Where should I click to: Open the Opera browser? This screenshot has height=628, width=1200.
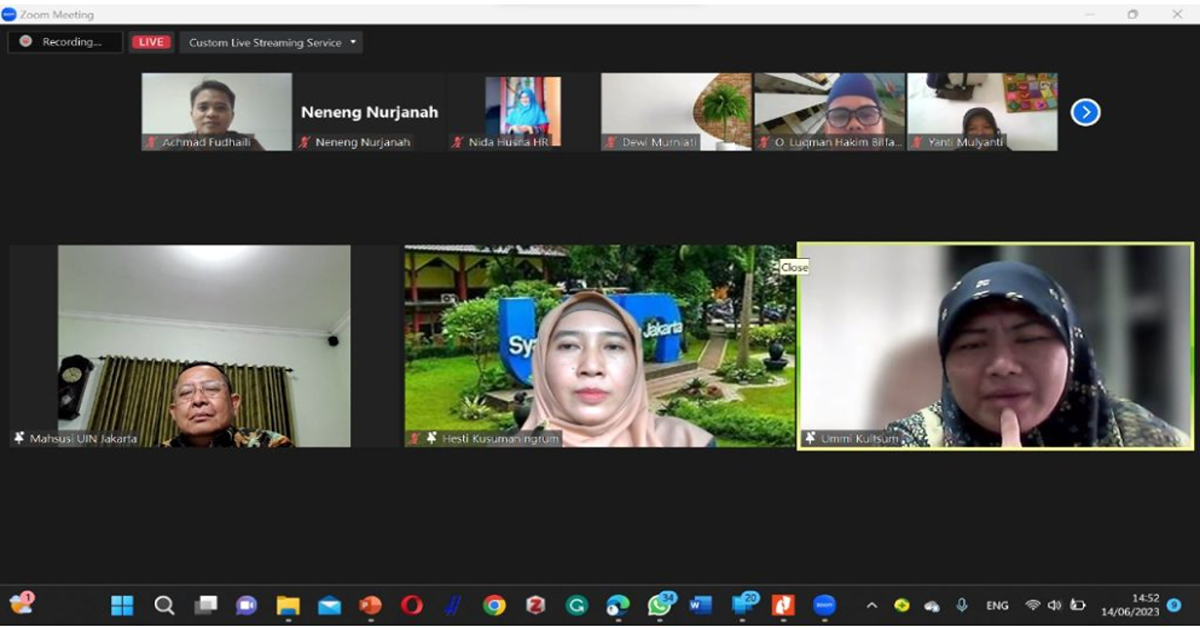(x=410, y=605)
